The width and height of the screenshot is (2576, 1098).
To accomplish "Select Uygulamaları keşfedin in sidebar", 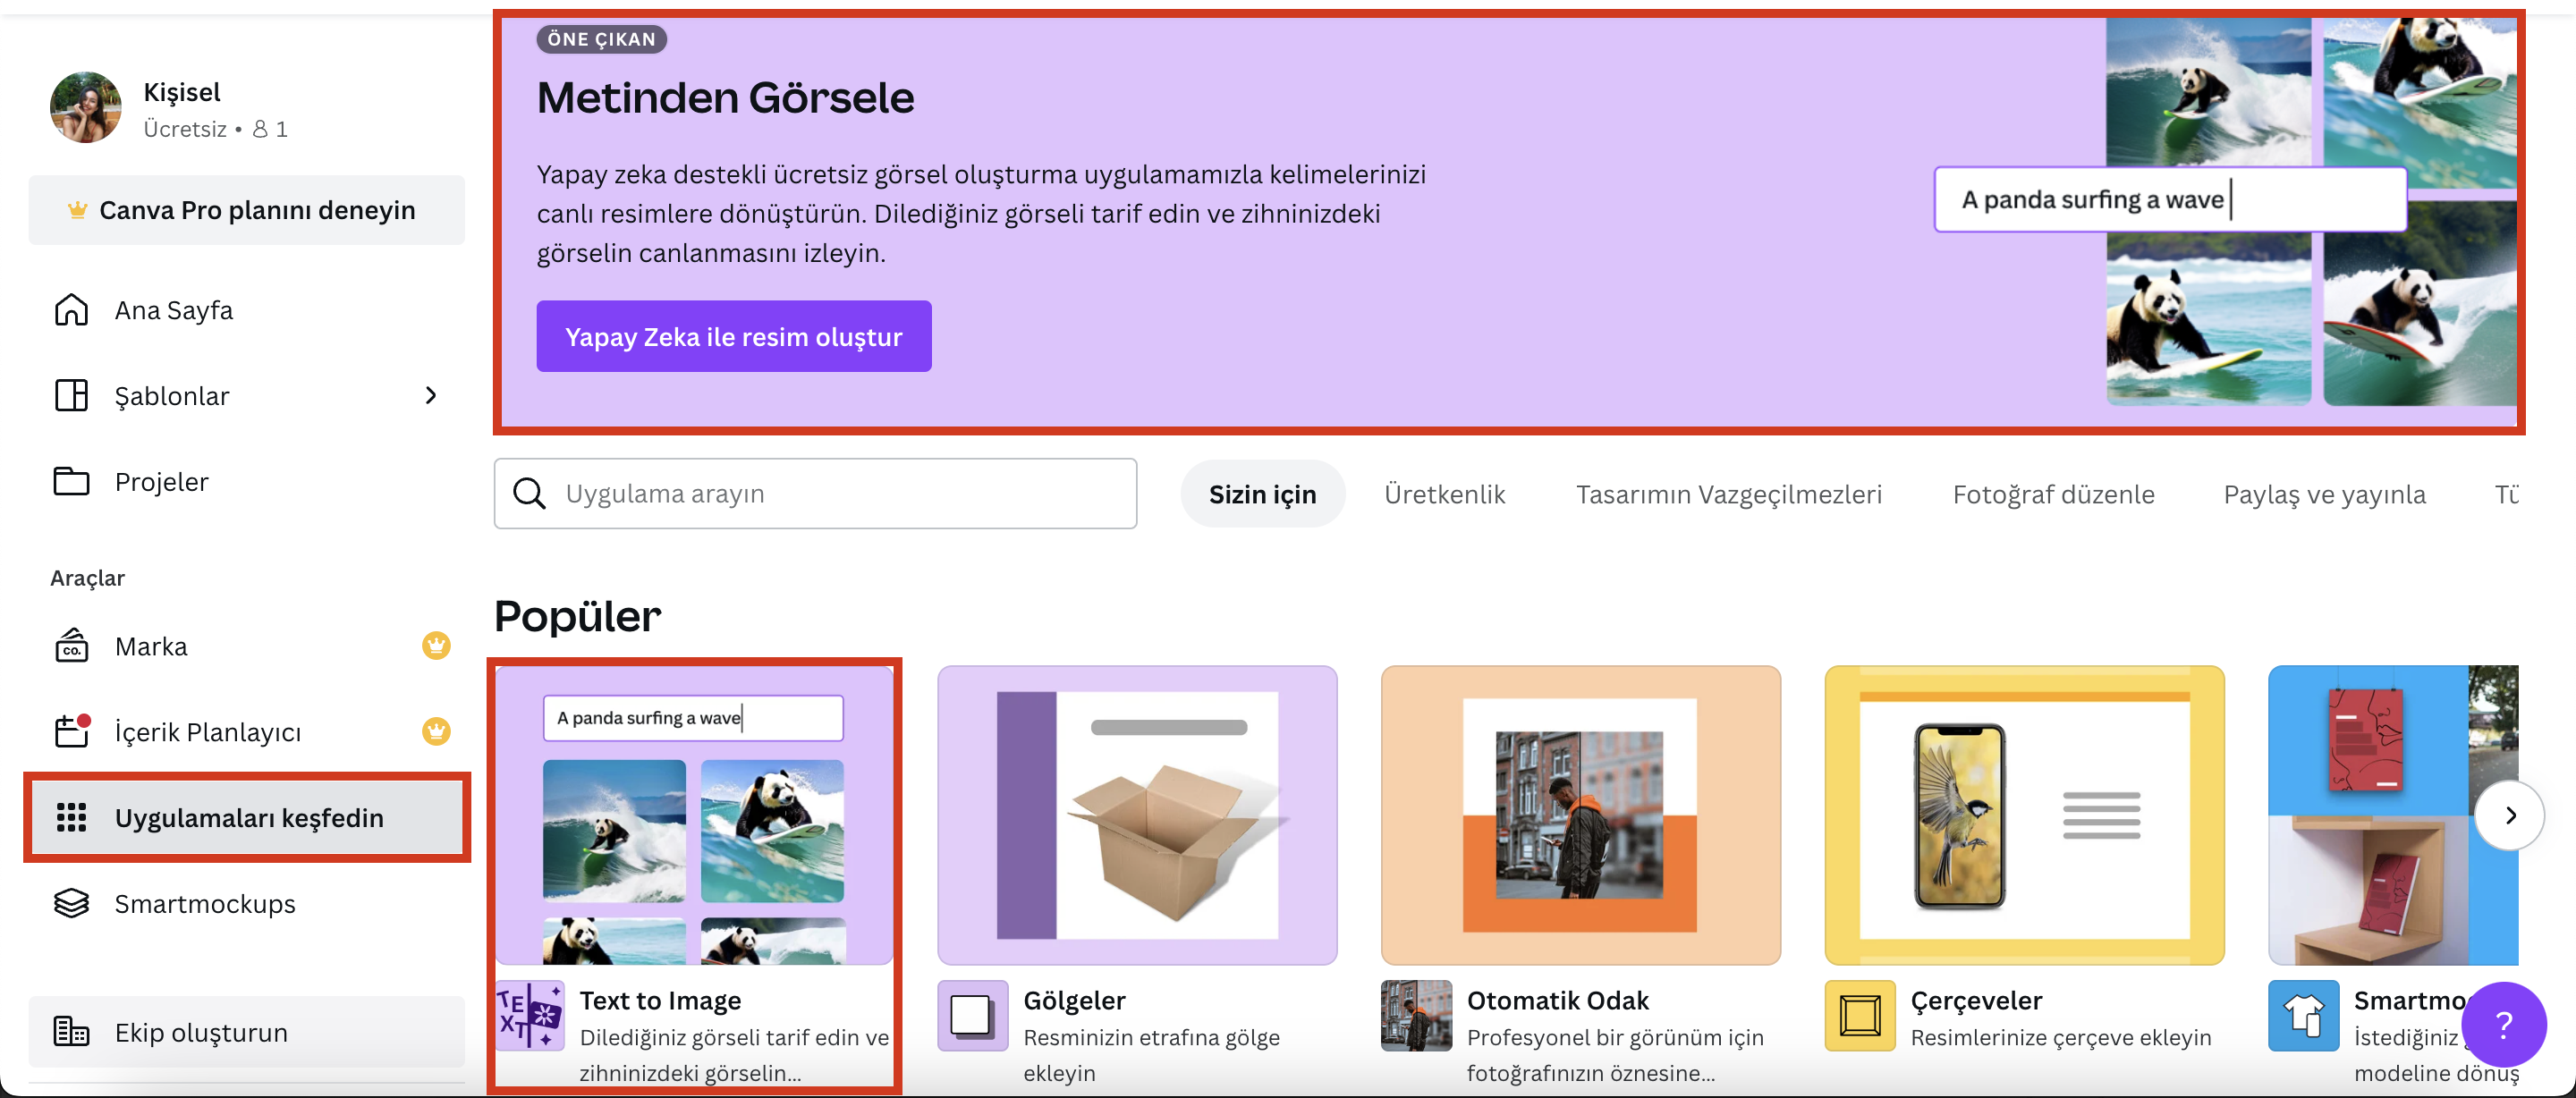I will [247, 818].
